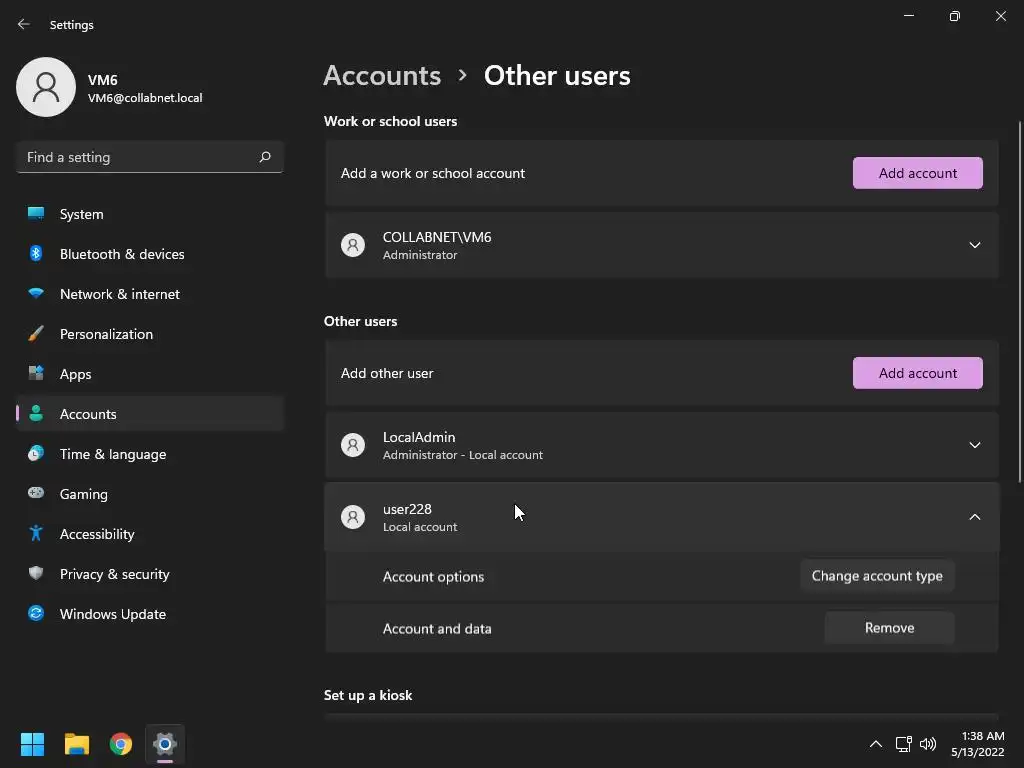Click the Personalization paintbrush icon
The width and height of the screenshot is (1024, 768).
[36, 334]
